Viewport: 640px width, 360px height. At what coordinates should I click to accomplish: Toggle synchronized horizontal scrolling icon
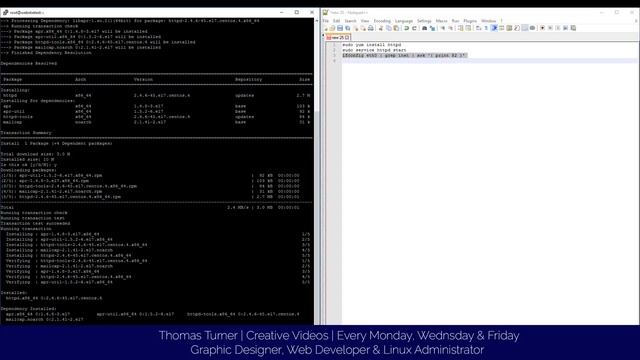[x=468, y=28]
